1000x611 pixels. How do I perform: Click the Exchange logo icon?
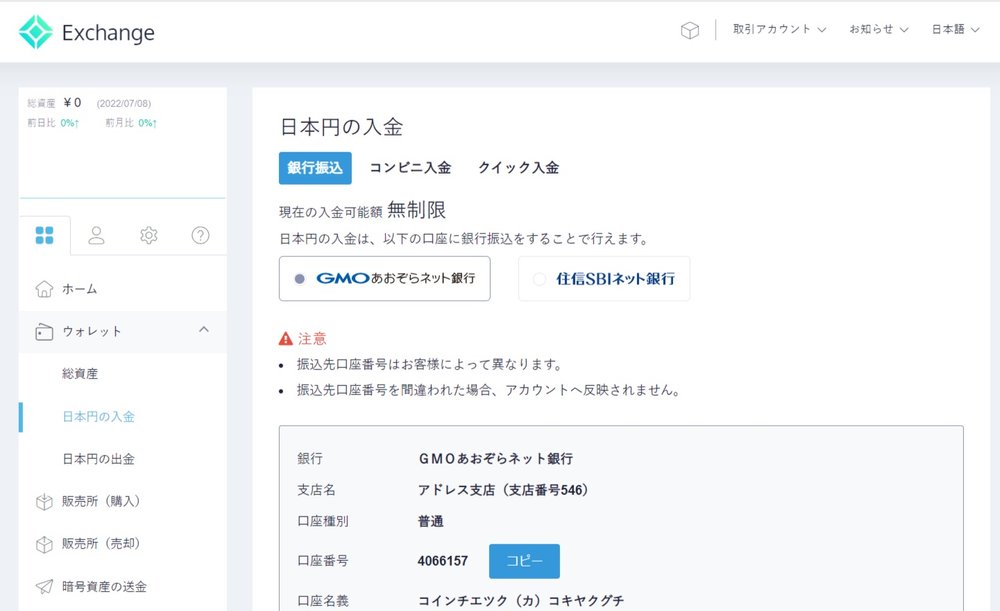click(x=35, y=32)
